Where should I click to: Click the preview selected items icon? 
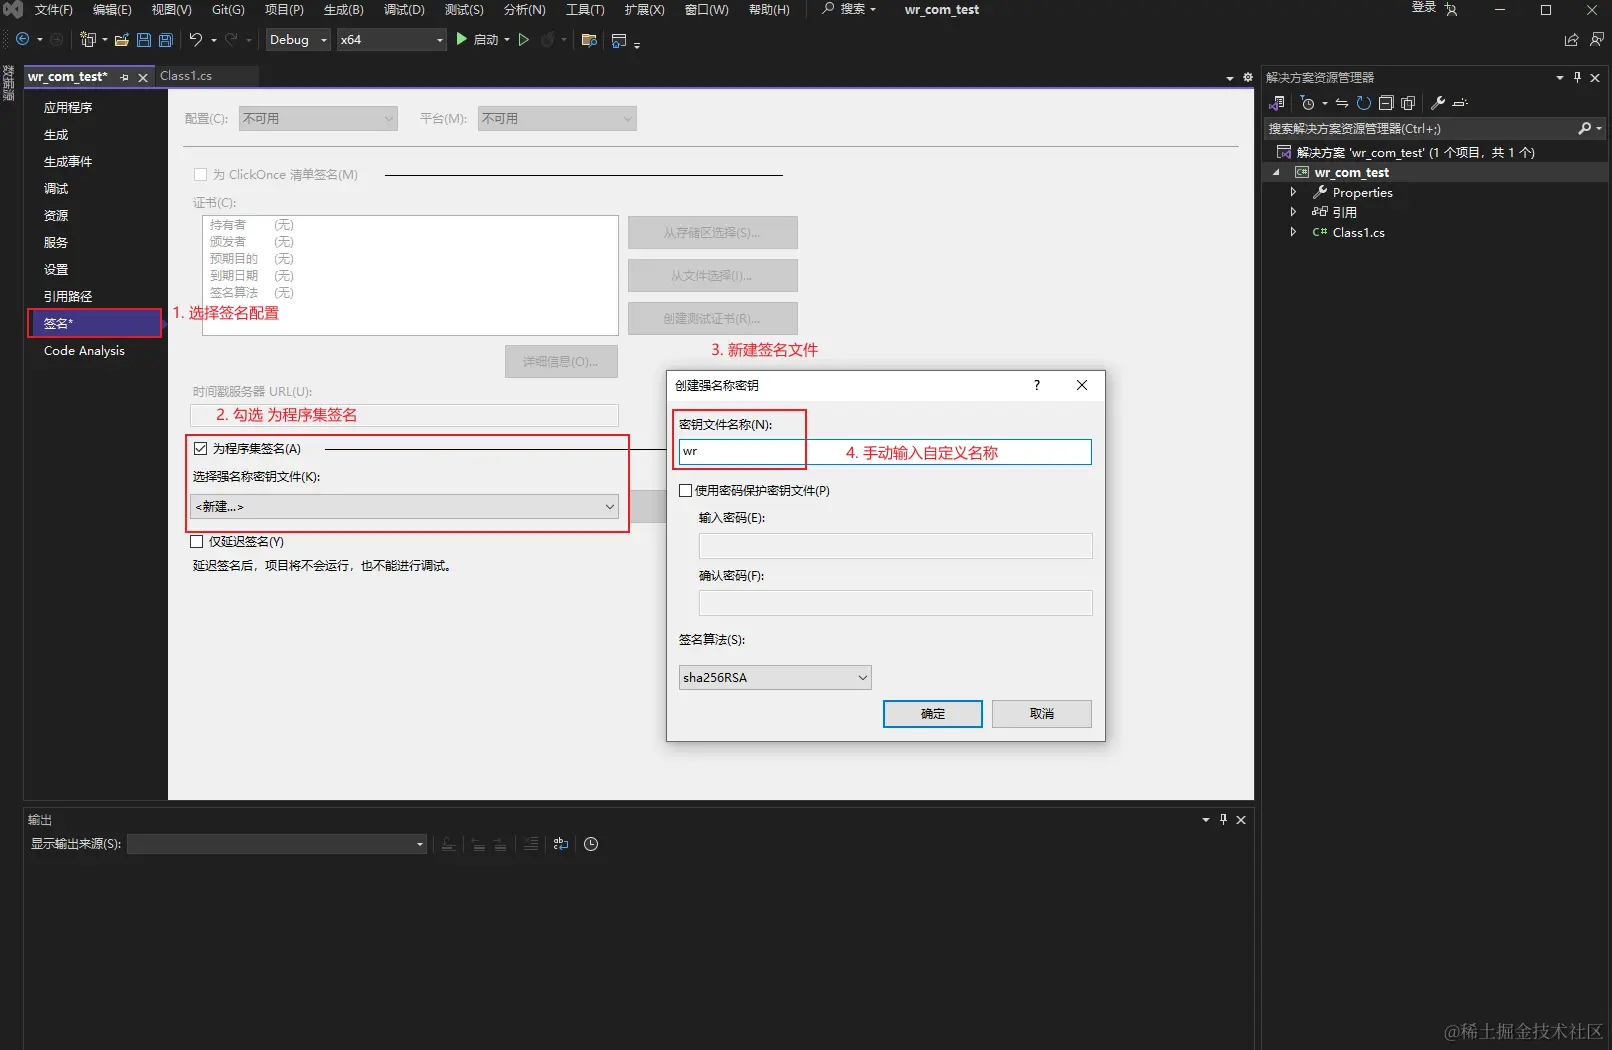click(1460, 103)
